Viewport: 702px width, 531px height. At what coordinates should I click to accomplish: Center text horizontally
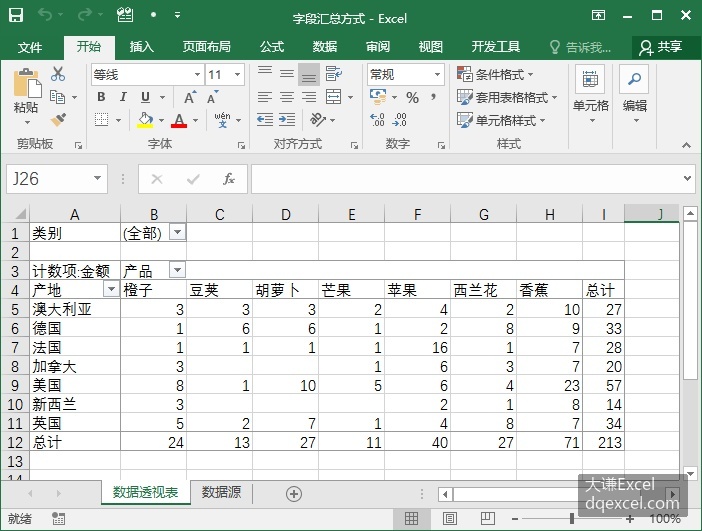(287, 97)
